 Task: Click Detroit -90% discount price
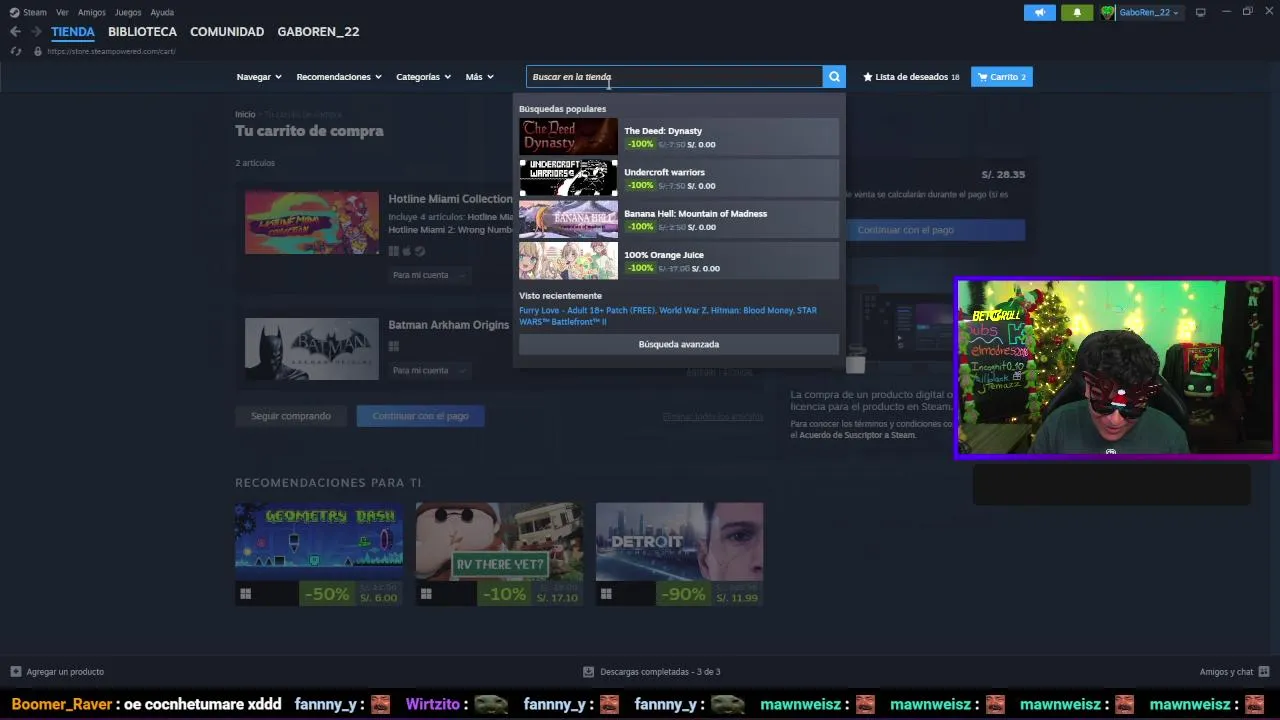(711, 594)
